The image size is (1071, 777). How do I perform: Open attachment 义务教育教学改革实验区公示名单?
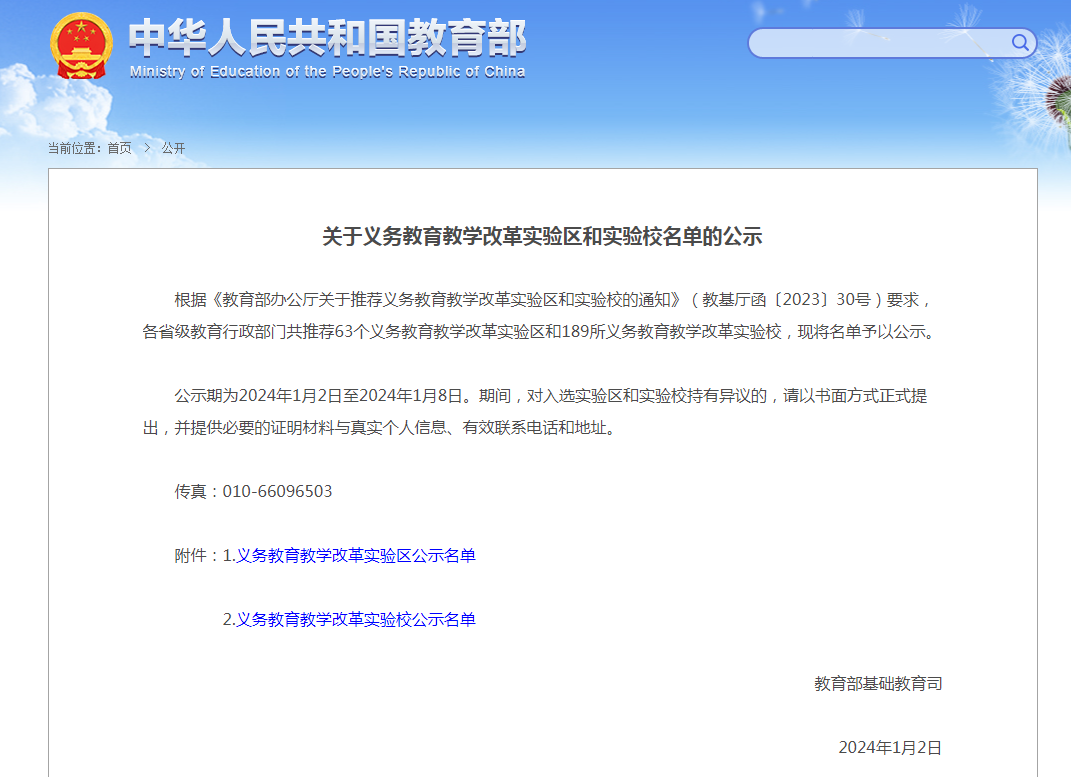(356, 556)
